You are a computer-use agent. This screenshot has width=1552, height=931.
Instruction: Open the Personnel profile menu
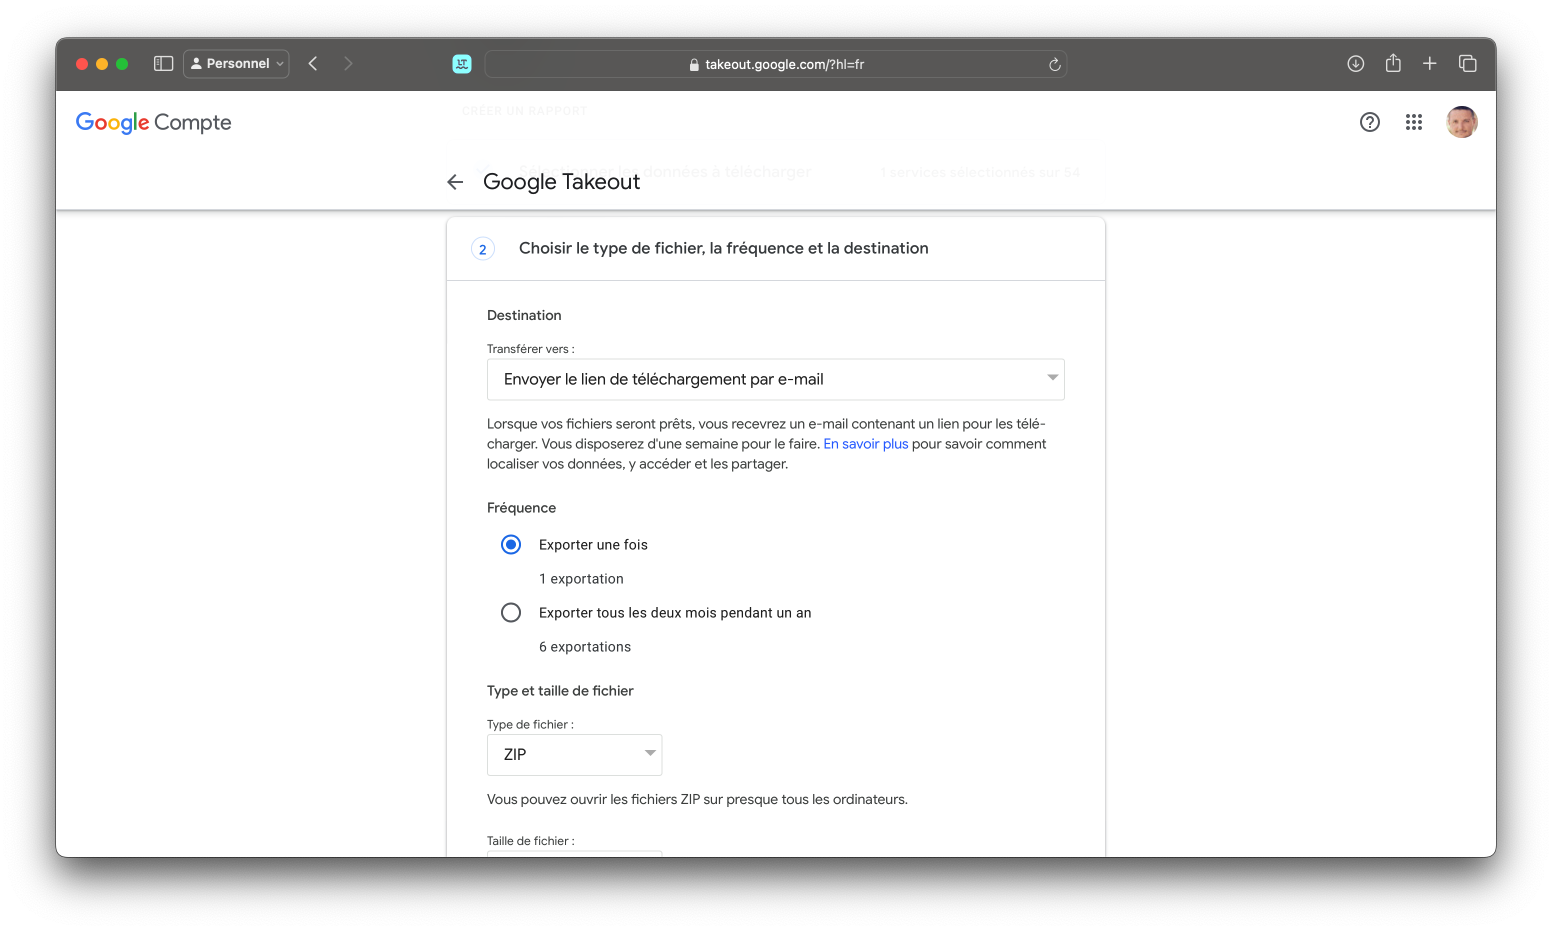237,64
